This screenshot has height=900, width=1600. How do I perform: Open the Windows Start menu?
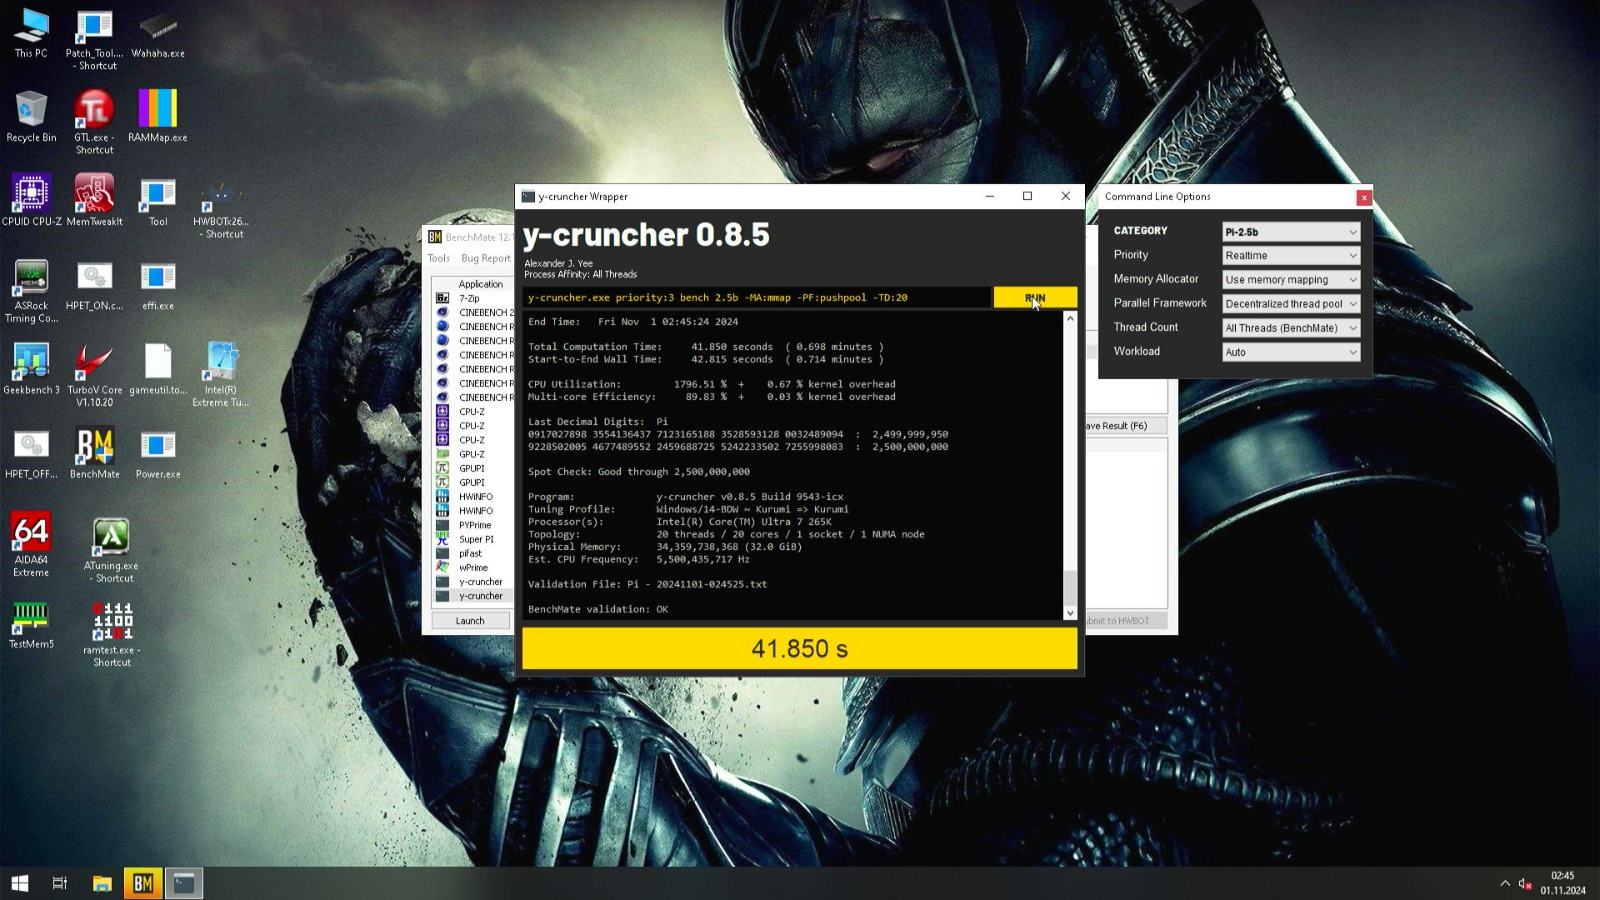19,883
